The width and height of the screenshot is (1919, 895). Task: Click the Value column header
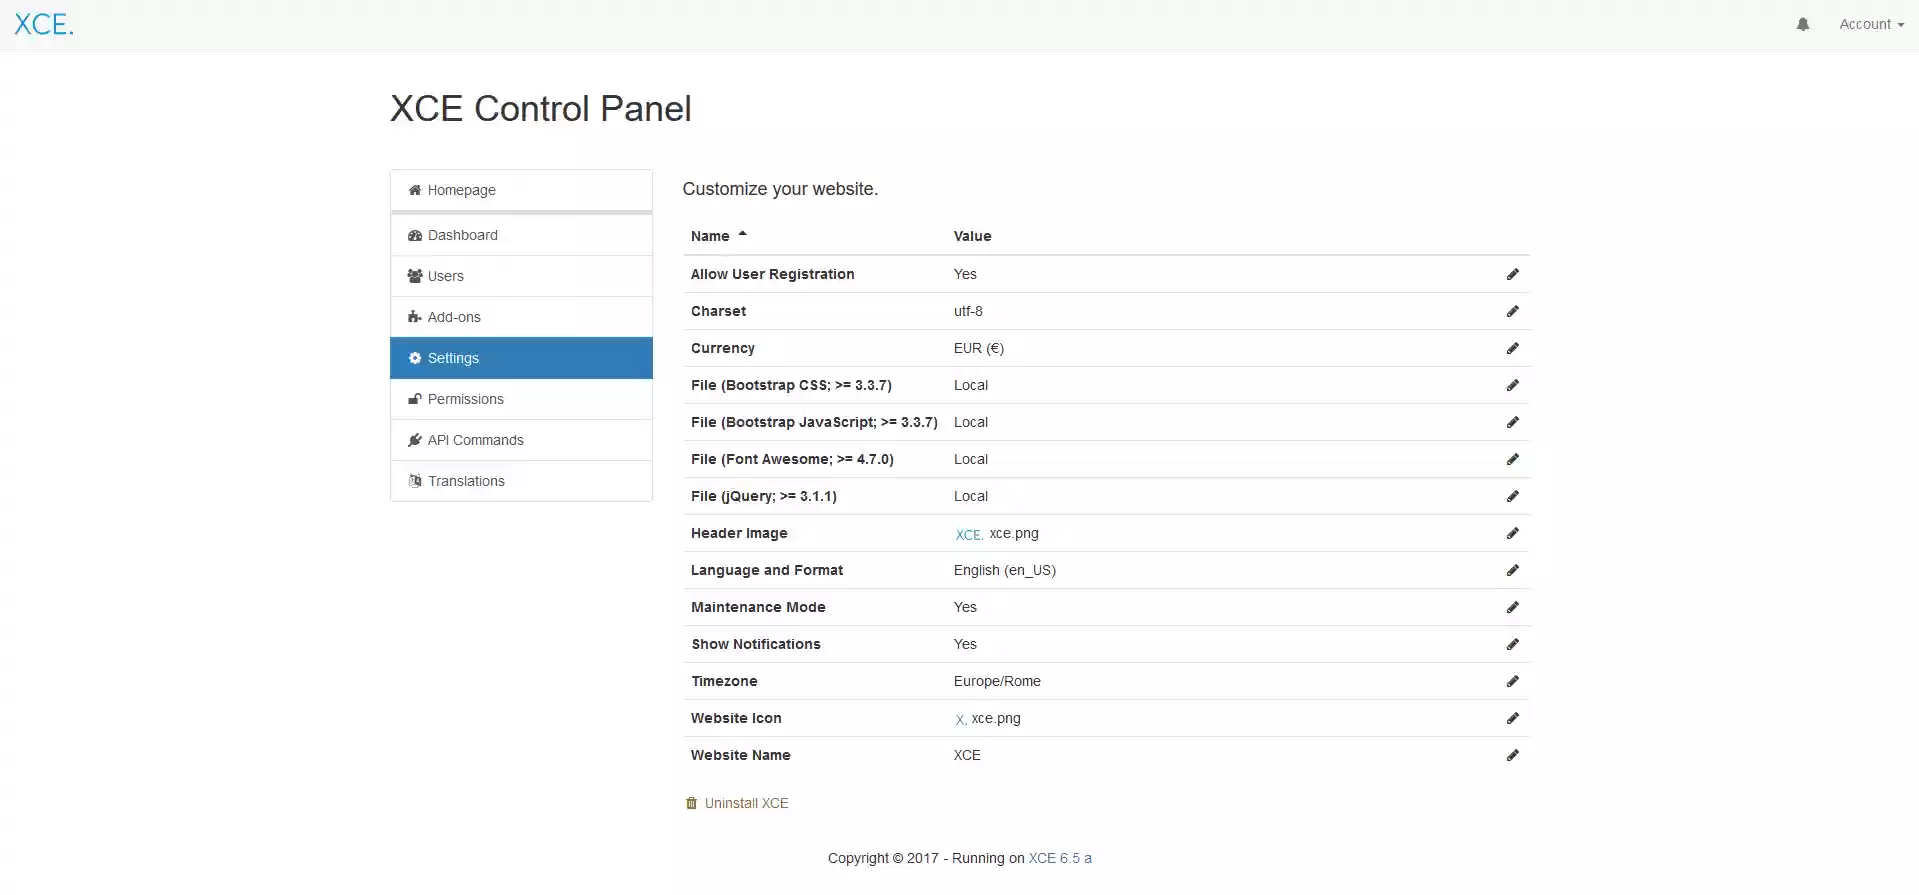tap(972, 236)
